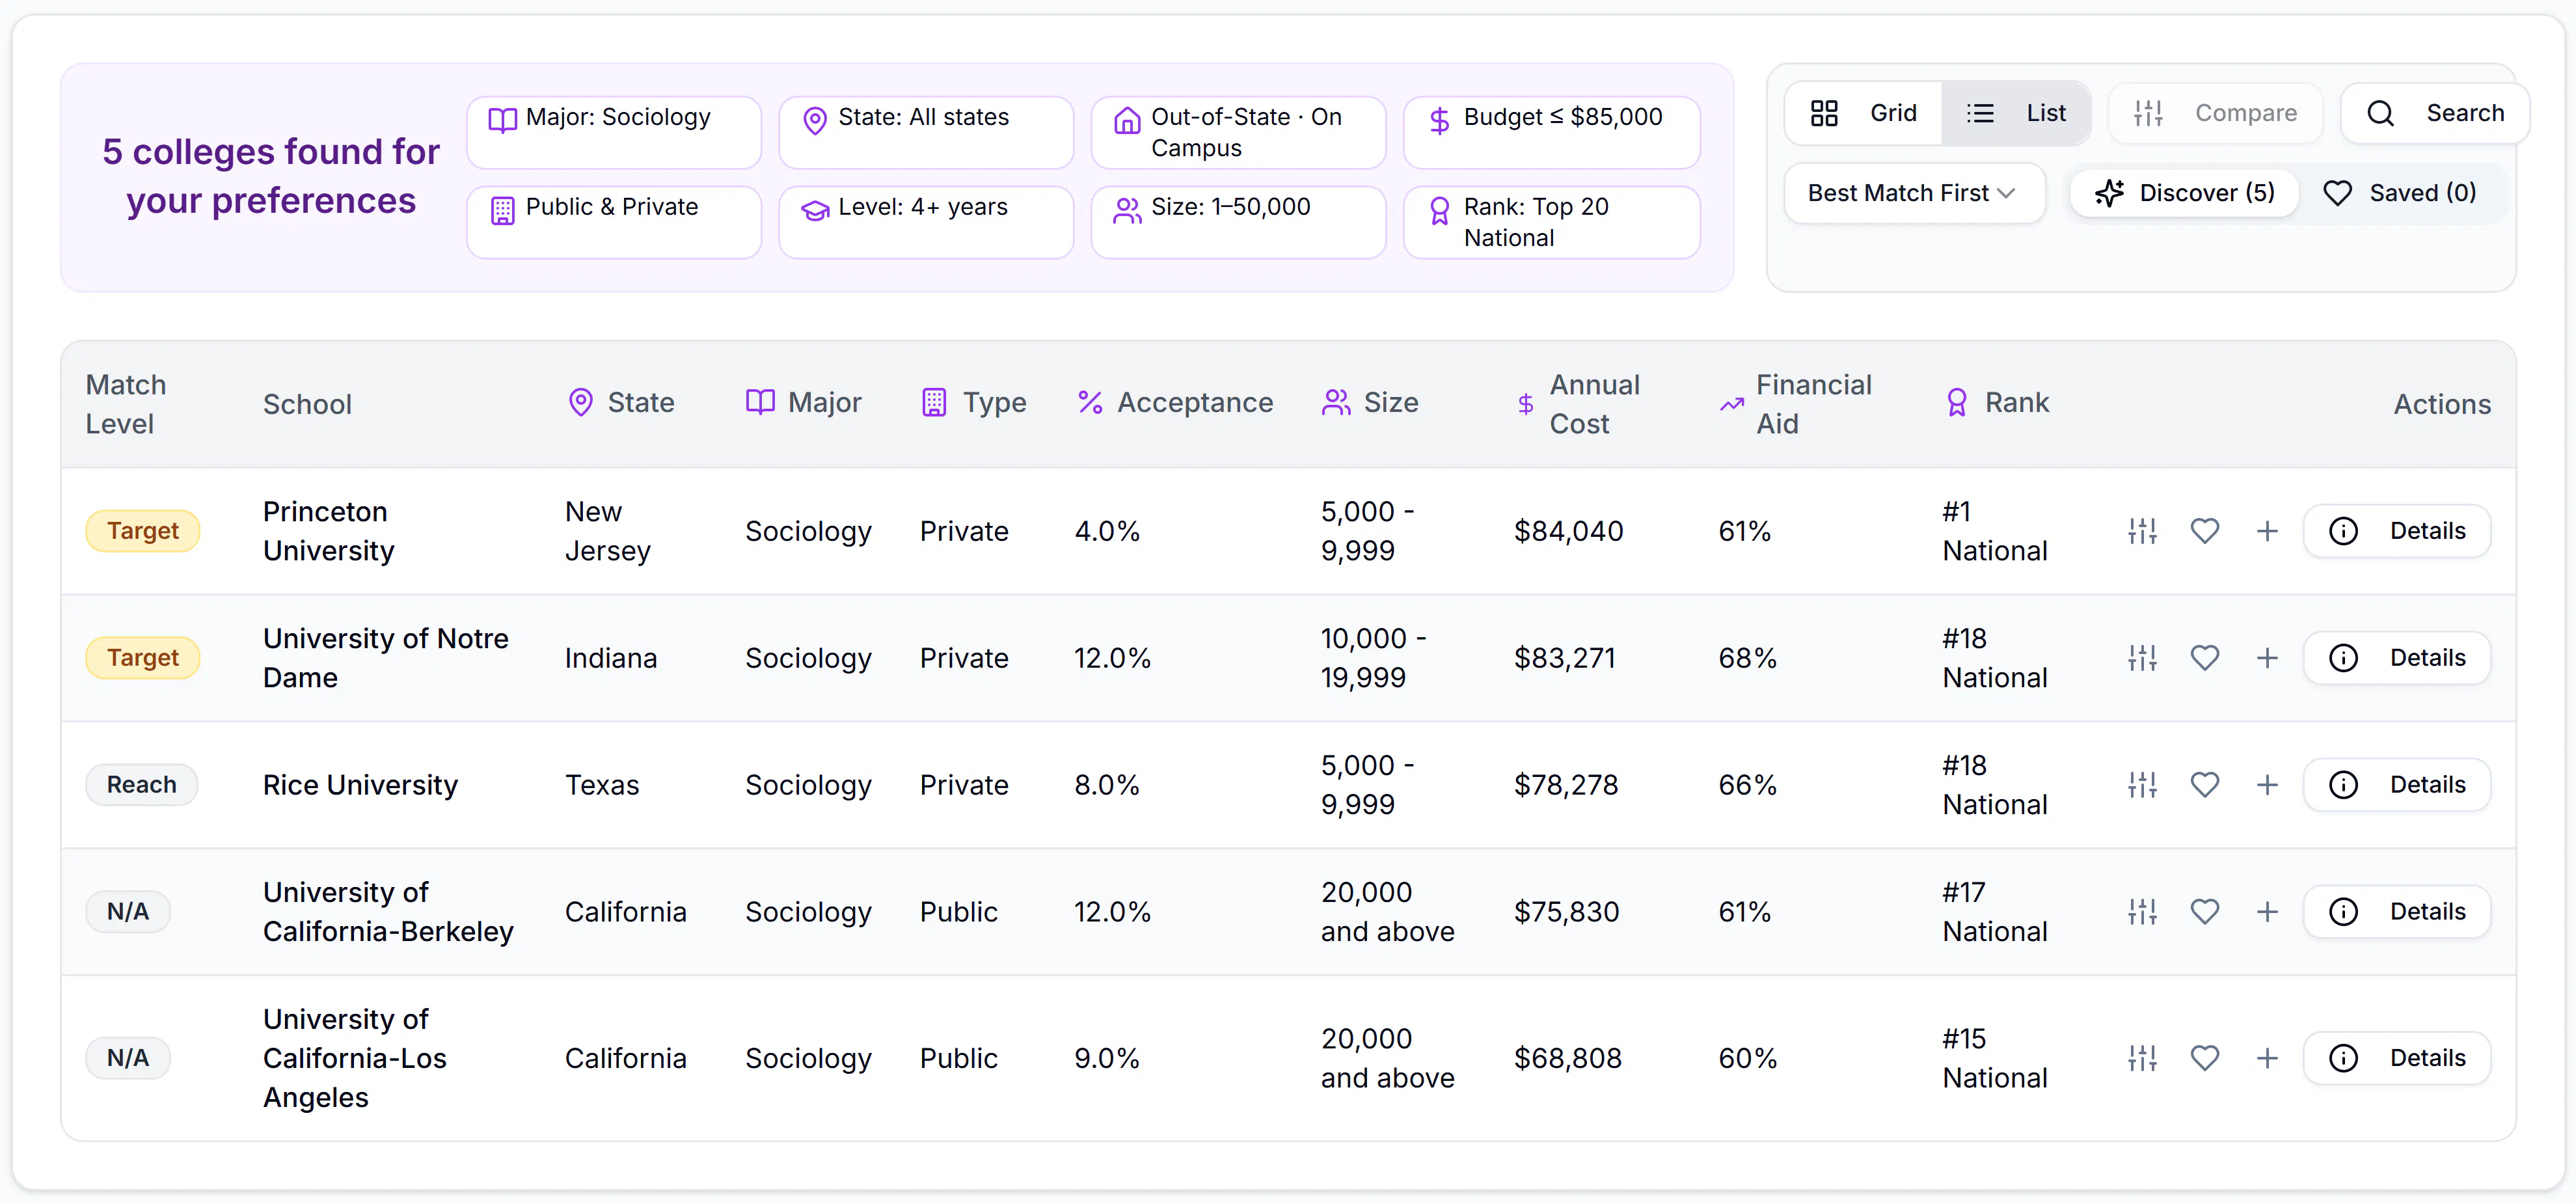Click plus icon in Princeton University row
Viewport: 2576px width, 1202px height.
(2267, 531)
